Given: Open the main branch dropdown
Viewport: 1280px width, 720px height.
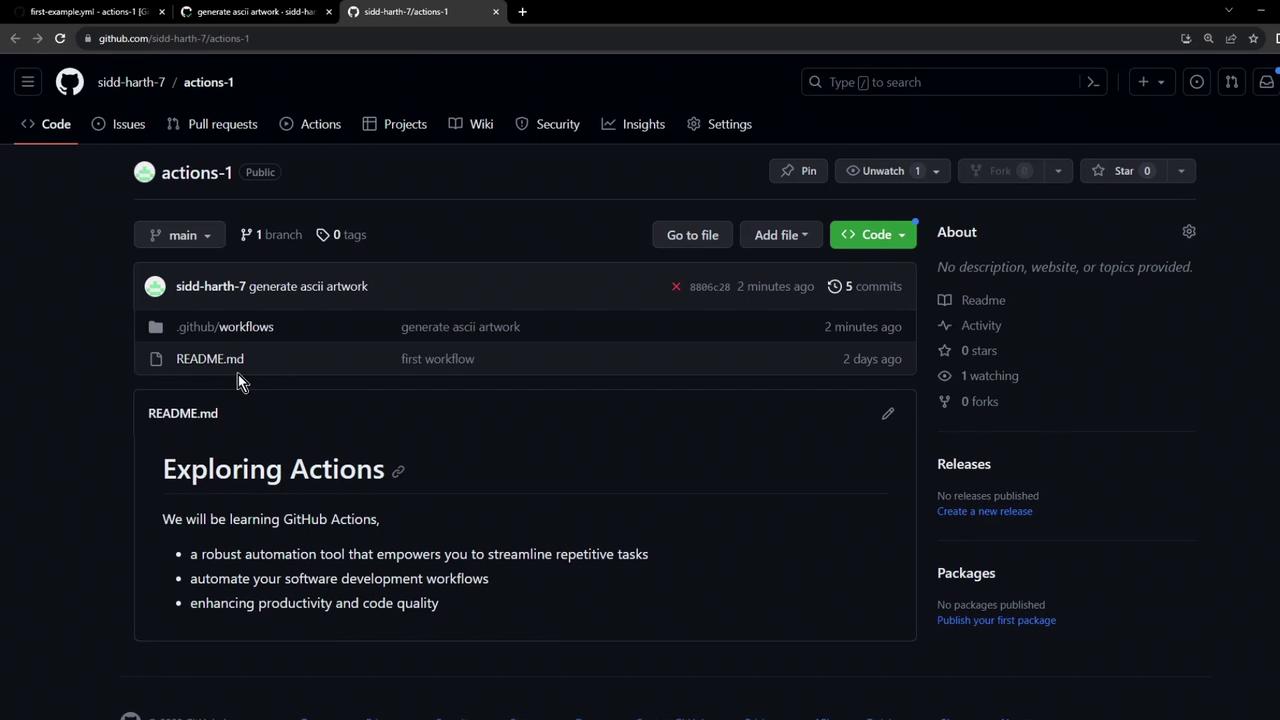Looking at the screenshot, I should [180, 235].
